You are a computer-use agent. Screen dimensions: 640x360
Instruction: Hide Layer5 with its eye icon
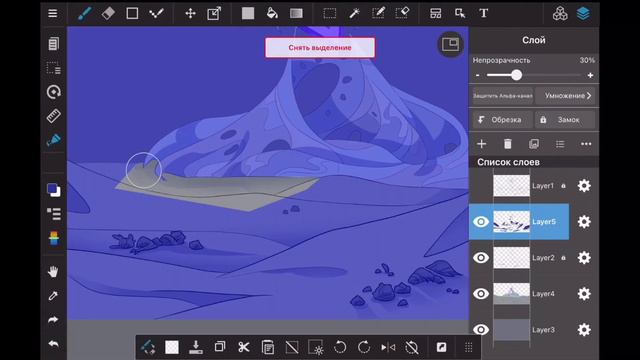click(x=481, y=222)
